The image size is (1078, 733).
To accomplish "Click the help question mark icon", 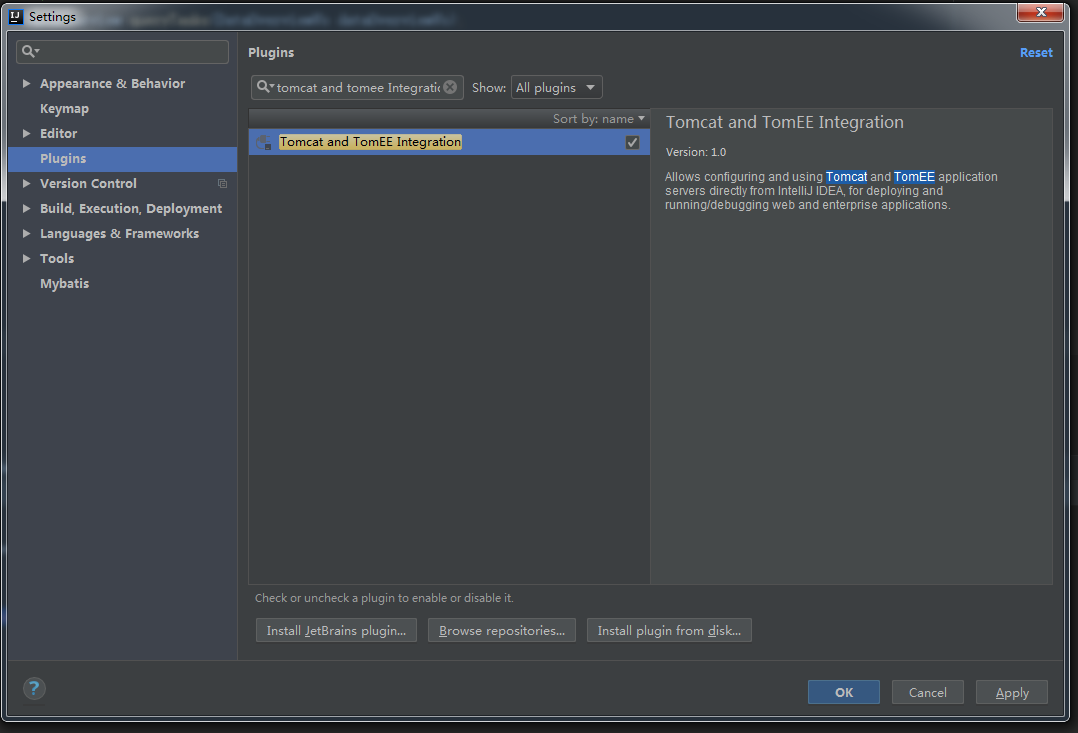I will coord(34,688).
